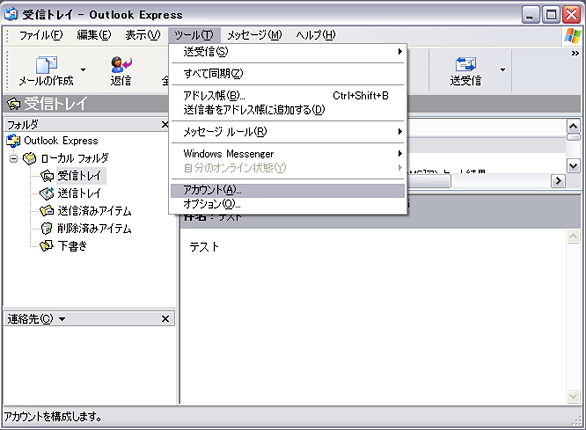
Task: Click the 受信トレイ folder icon in tree
Action: [47, 176]
